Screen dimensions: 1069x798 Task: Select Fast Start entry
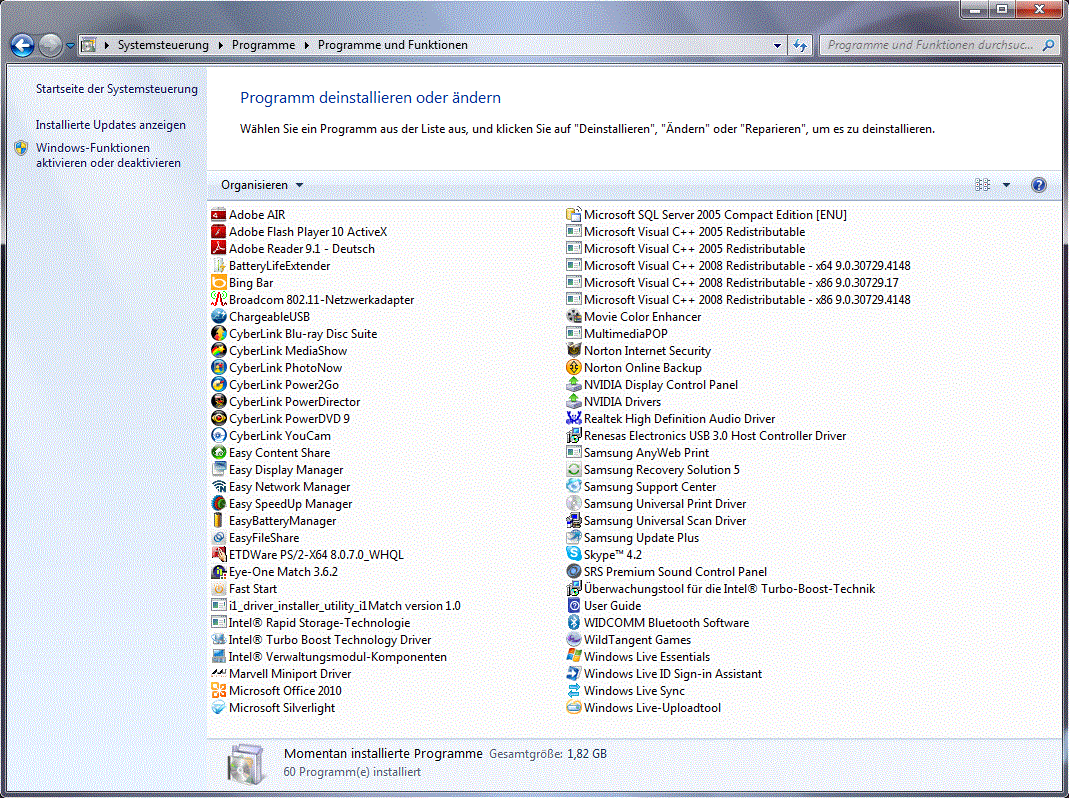point(245,589)
